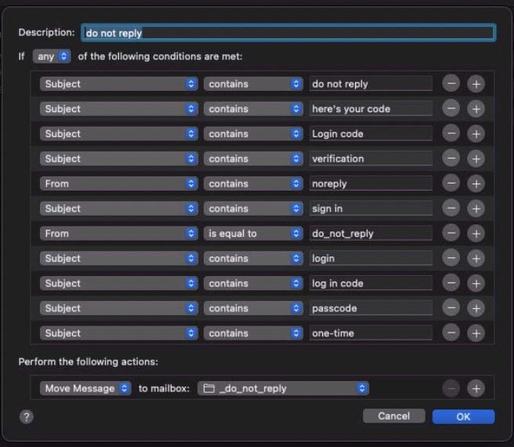Click the 'sign in' value field

[371, 208]
